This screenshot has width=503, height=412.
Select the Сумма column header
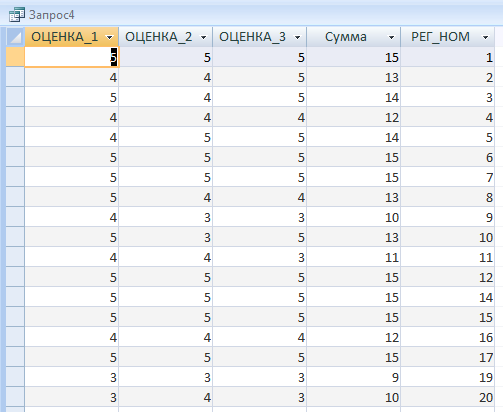tap(354, 37)
